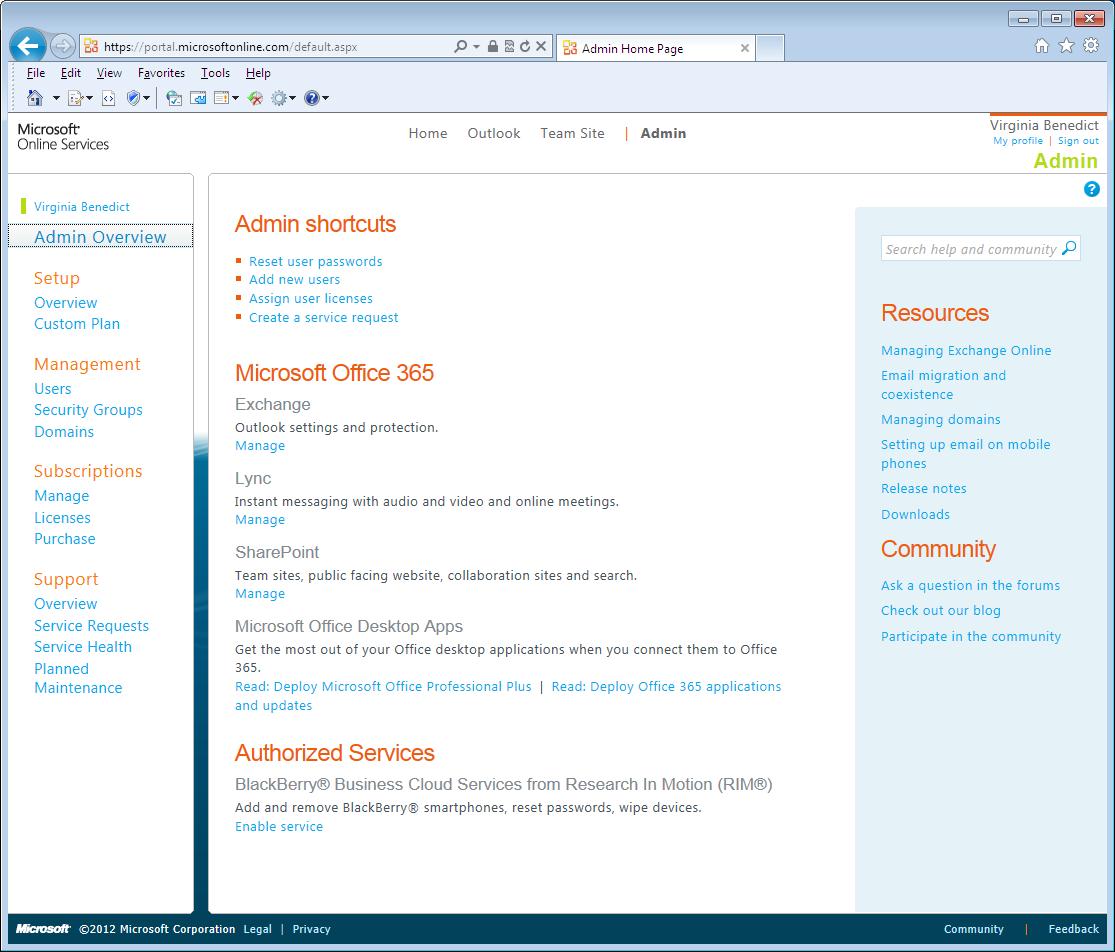1115x952 pixels.
Task: Click the blue question mark Help toolbar icon
Action: click(311, 98)
